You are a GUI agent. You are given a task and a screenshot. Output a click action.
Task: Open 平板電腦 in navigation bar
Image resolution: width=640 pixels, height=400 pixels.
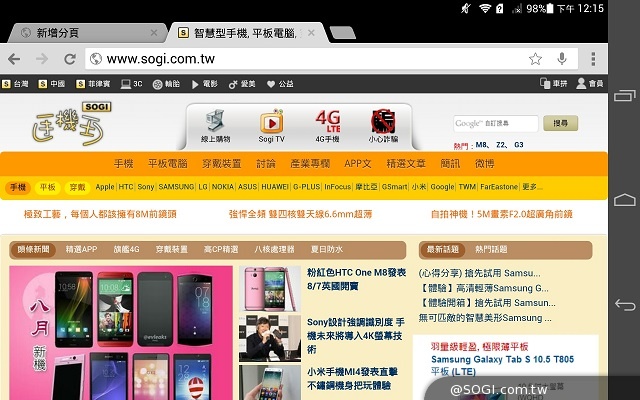tap(168, 164)
